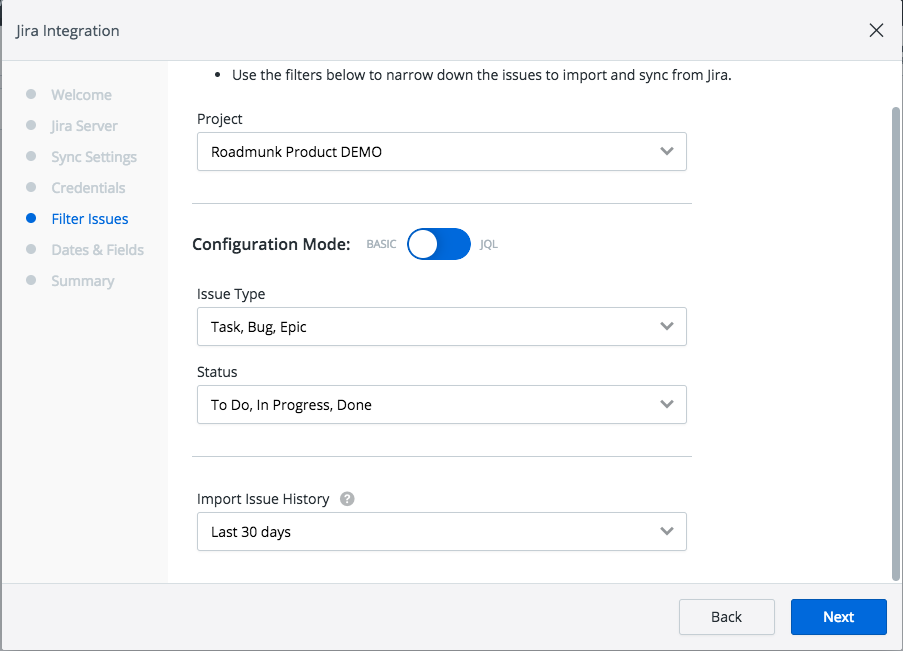The height and width of the screenshot is (651, 903).
Task: Click the chevron arrow in the Status field
Action: [667, 405]
